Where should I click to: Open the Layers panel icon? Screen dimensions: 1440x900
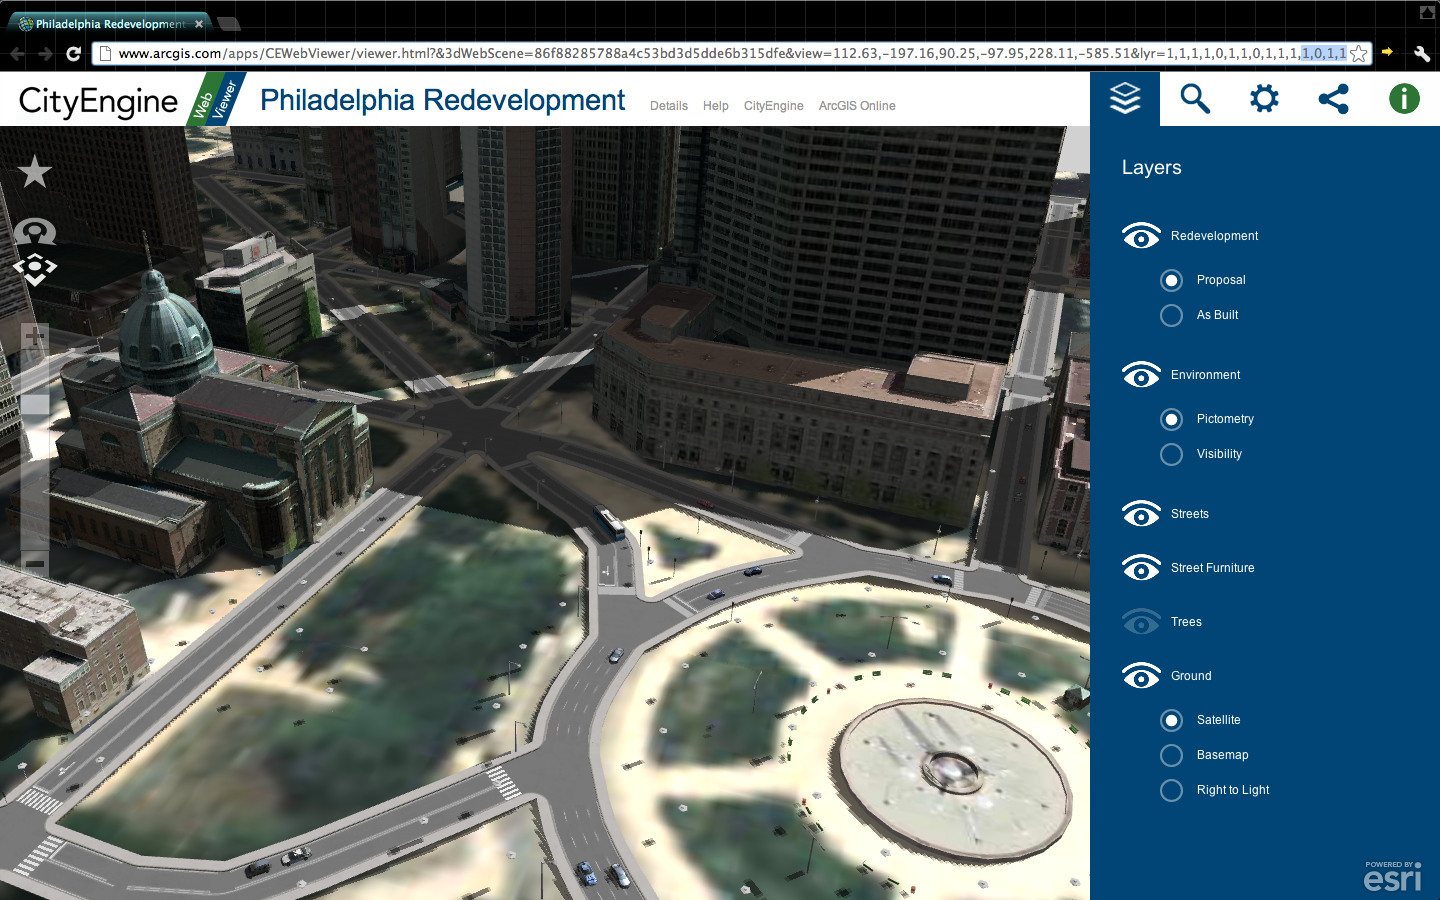pyautogui.click(x=1125, y=98)
